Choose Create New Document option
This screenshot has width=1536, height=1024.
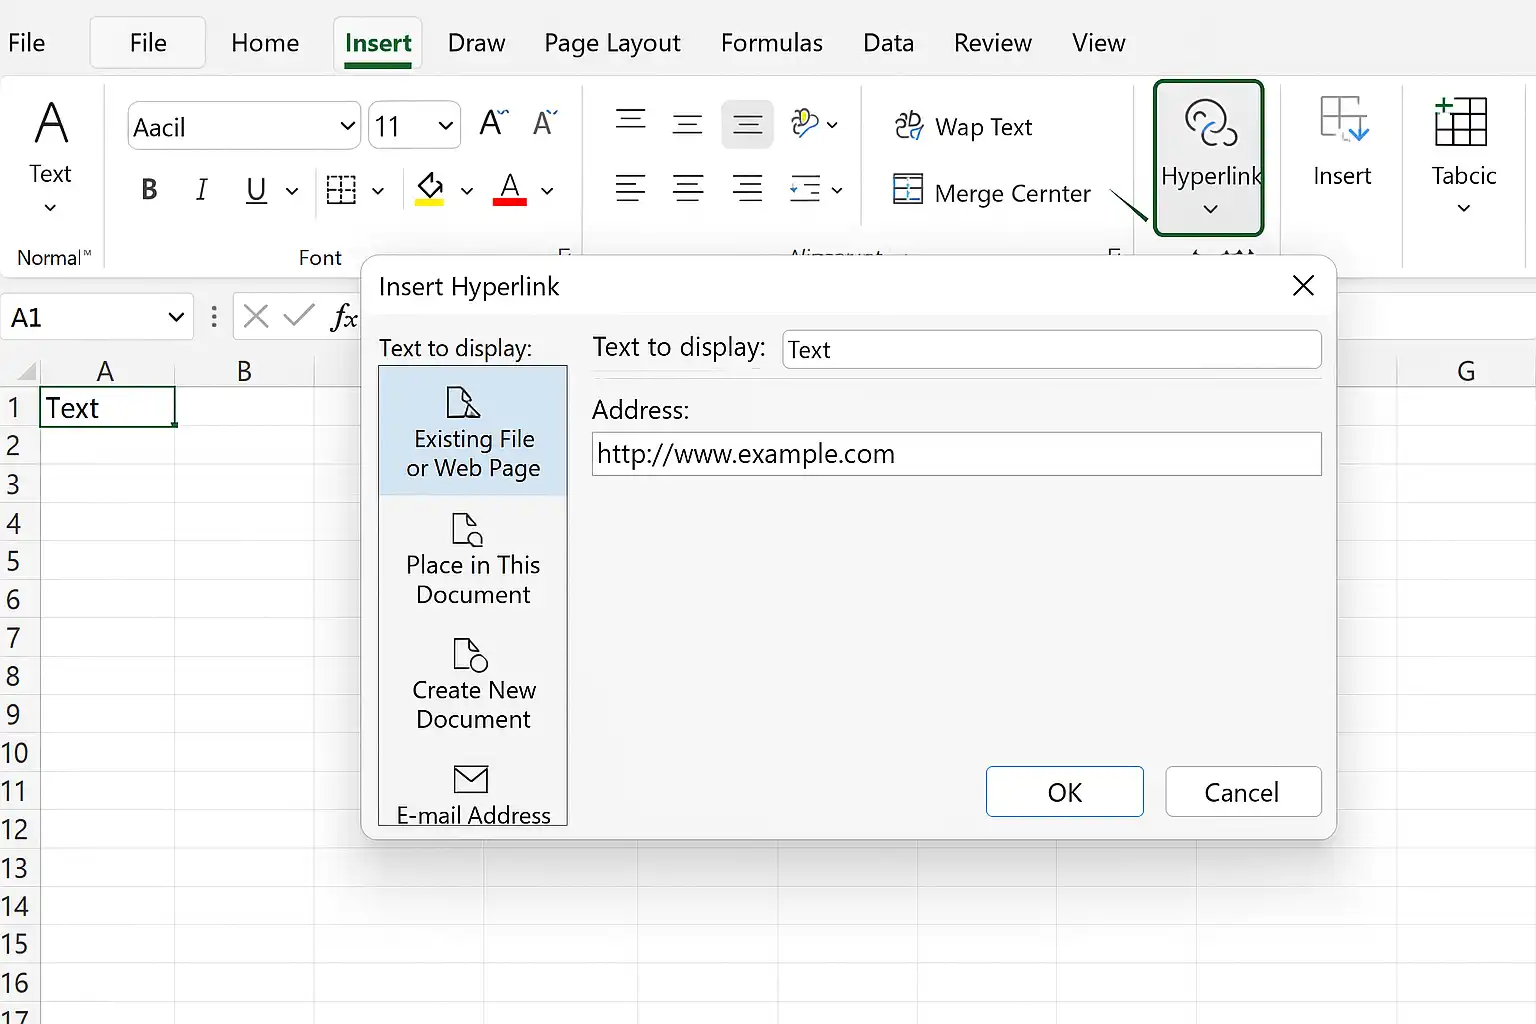click(473, 685)
